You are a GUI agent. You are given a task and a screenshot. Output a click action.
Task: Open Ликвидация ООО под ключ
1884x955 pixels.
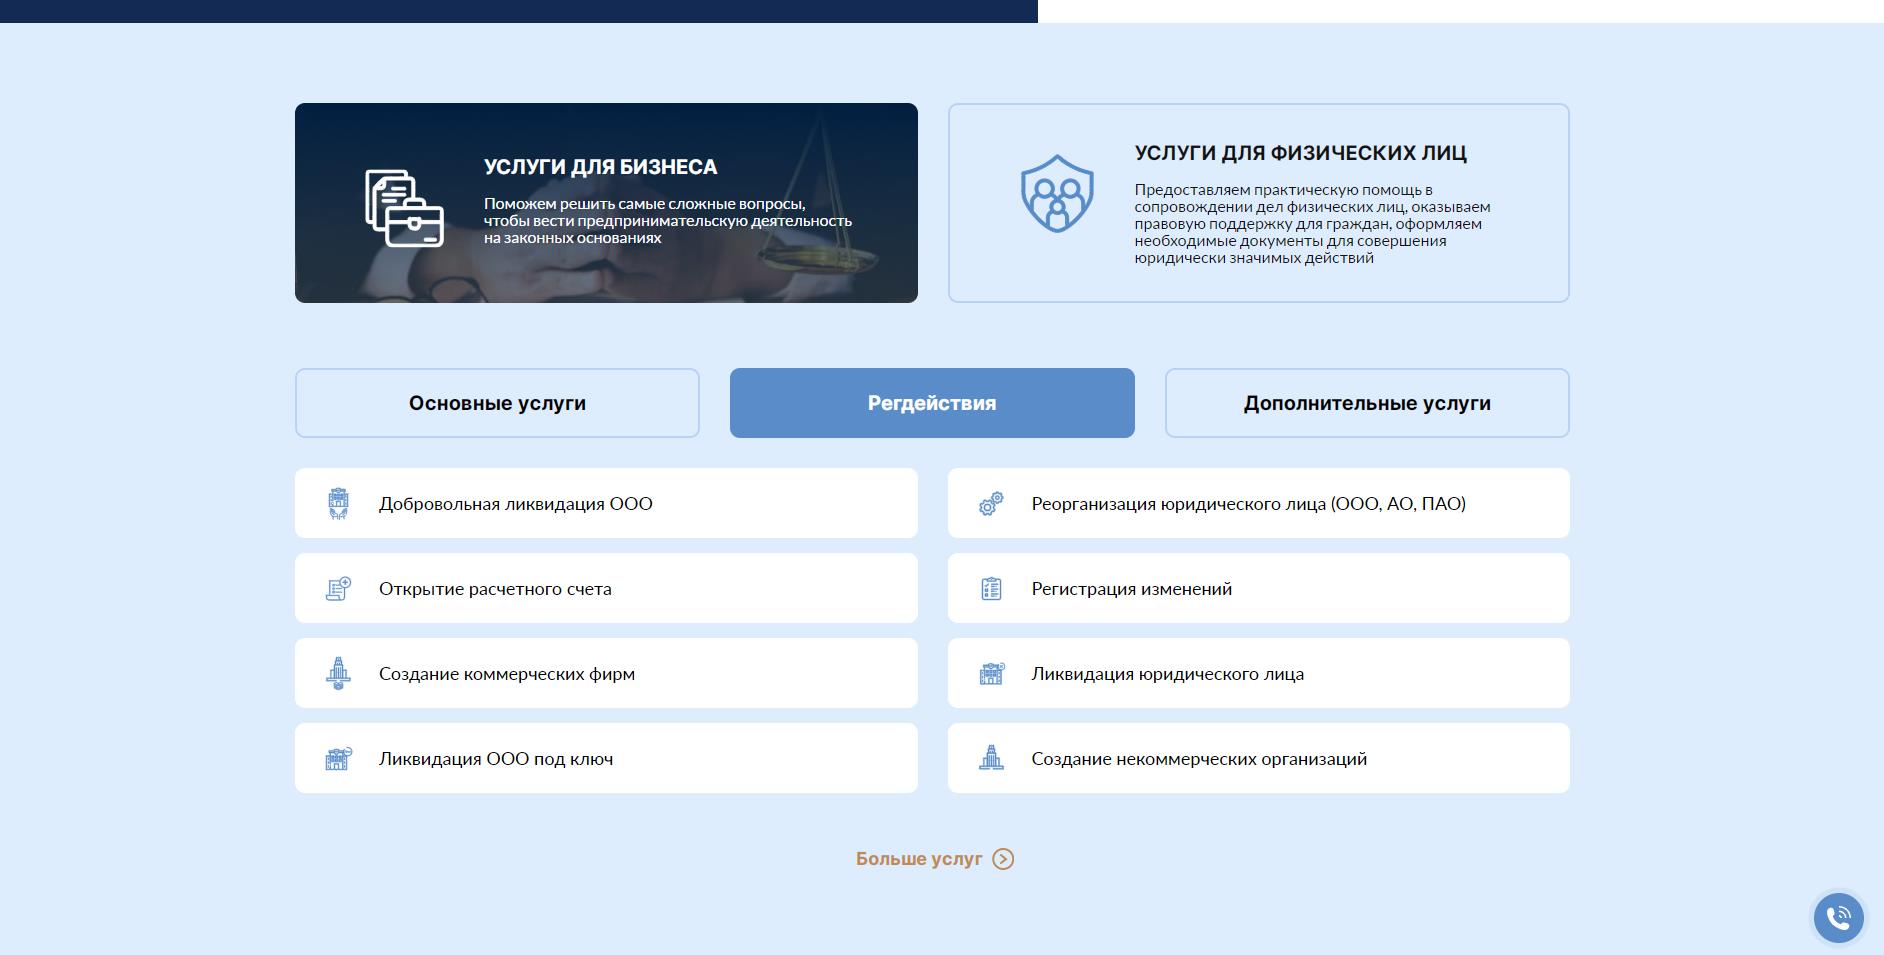click(x=606, y=758)
